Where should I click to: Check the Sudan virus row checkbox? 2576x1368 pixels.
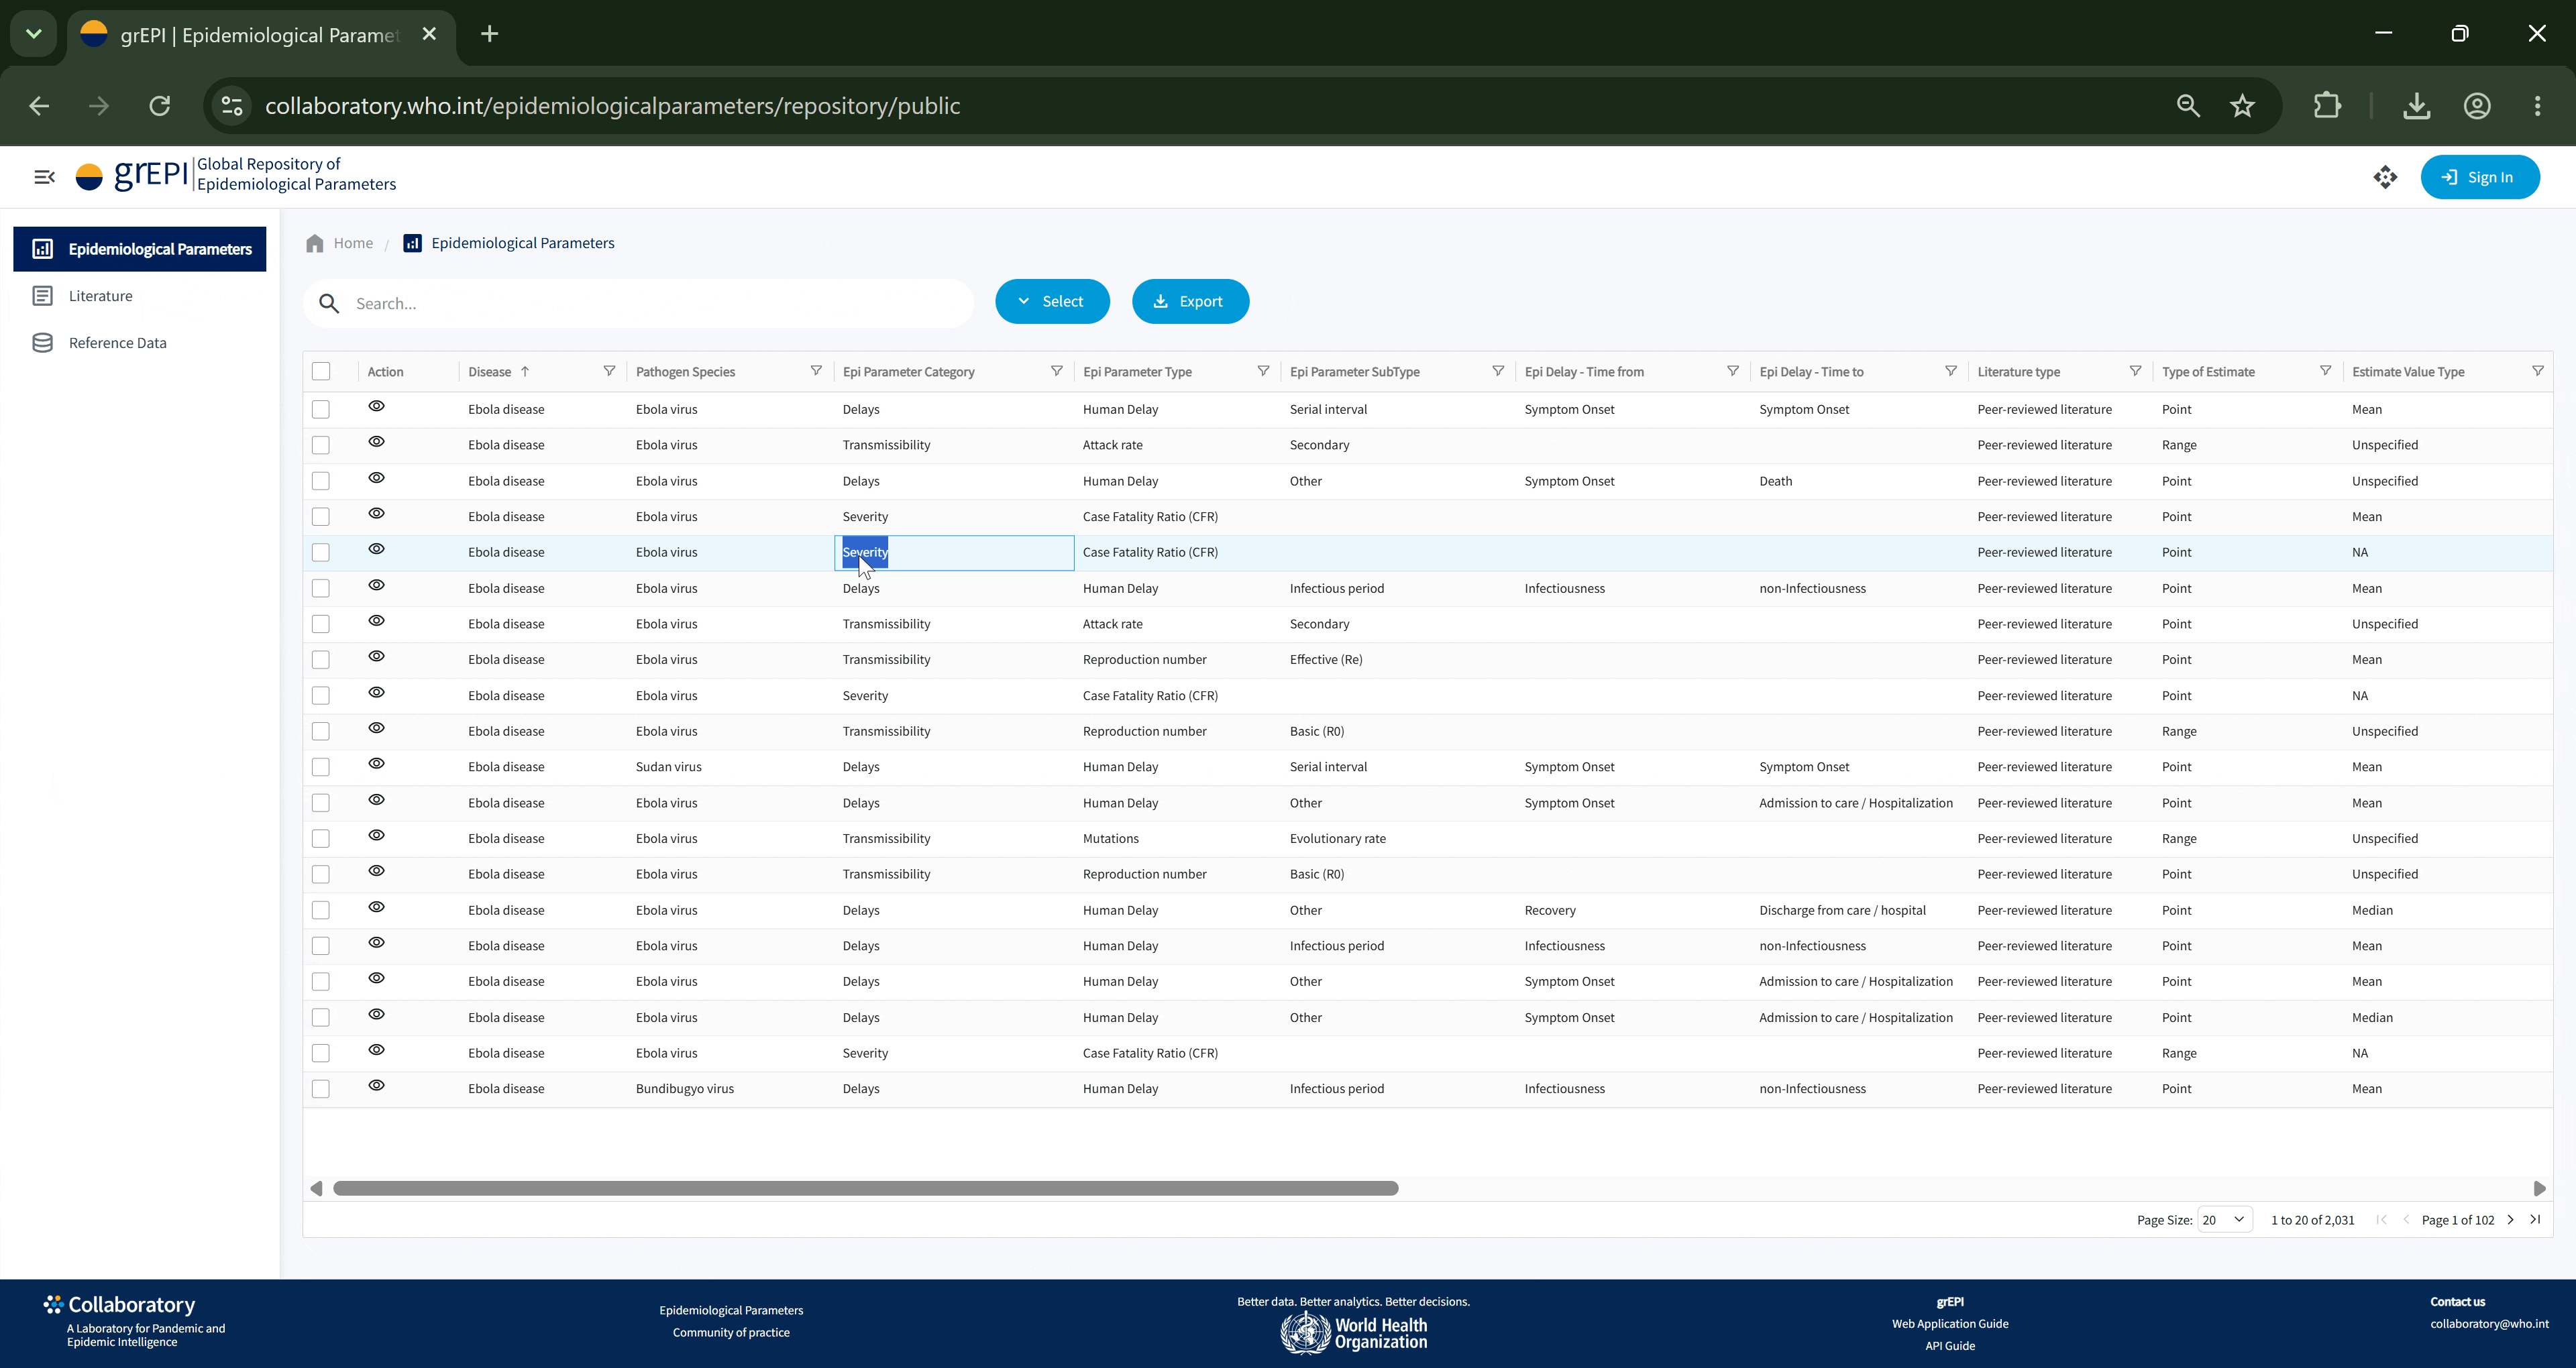tap(321, 767)
